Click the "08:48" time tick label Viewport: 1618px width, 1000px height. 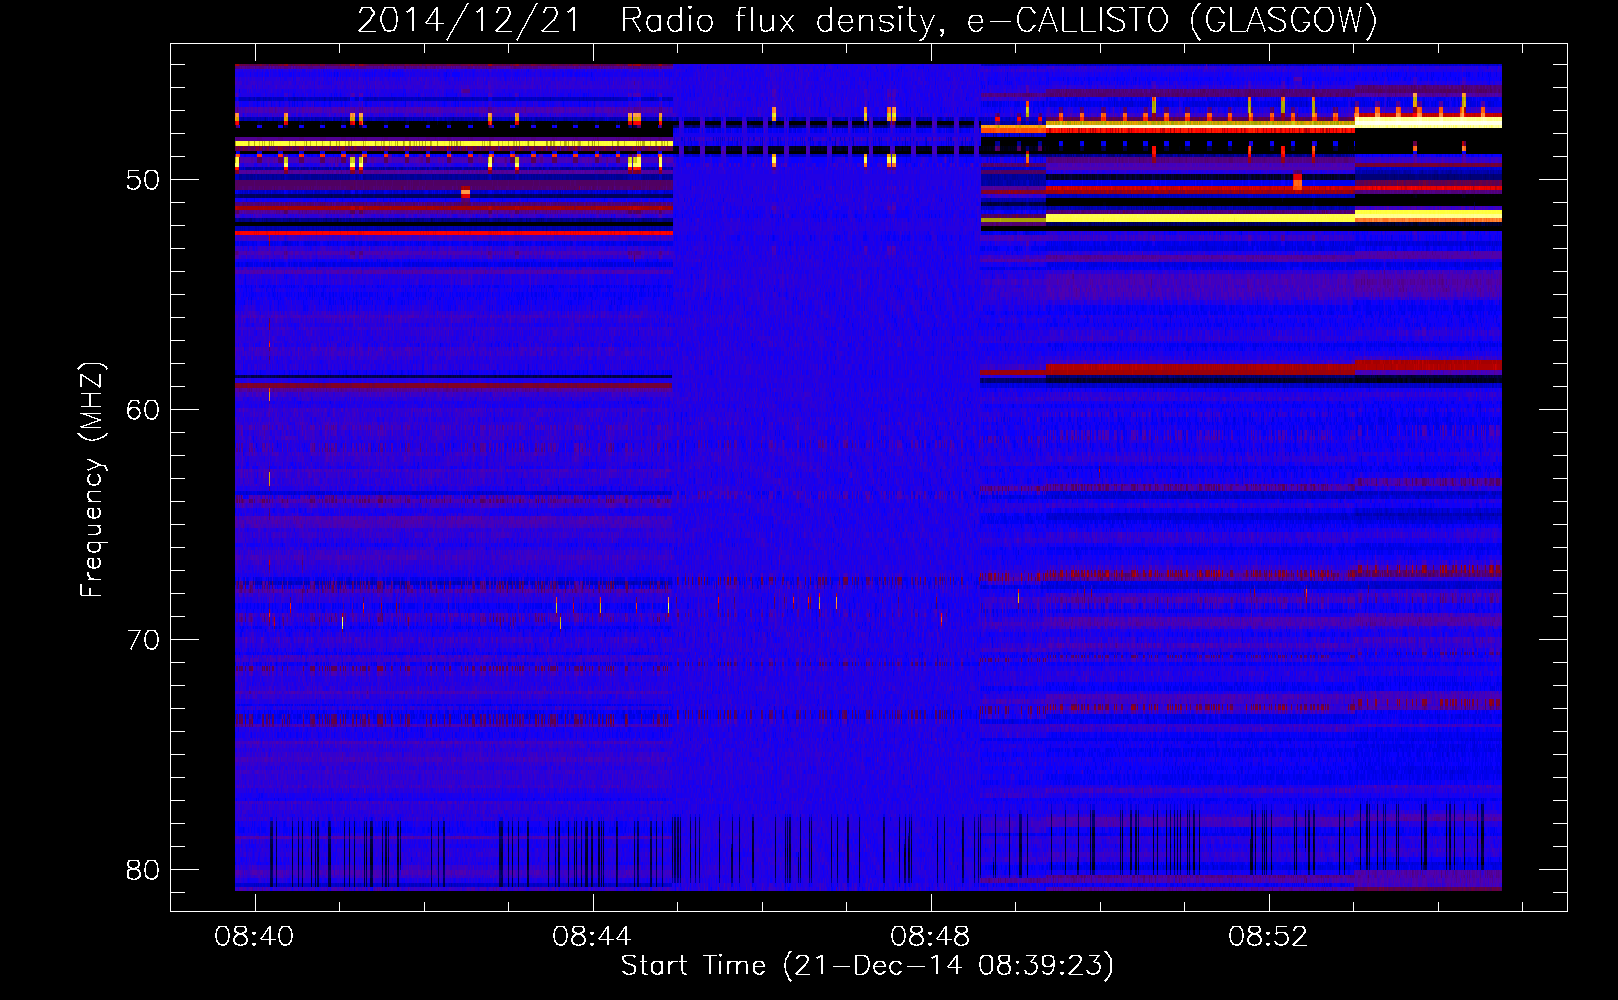(930, 936)
